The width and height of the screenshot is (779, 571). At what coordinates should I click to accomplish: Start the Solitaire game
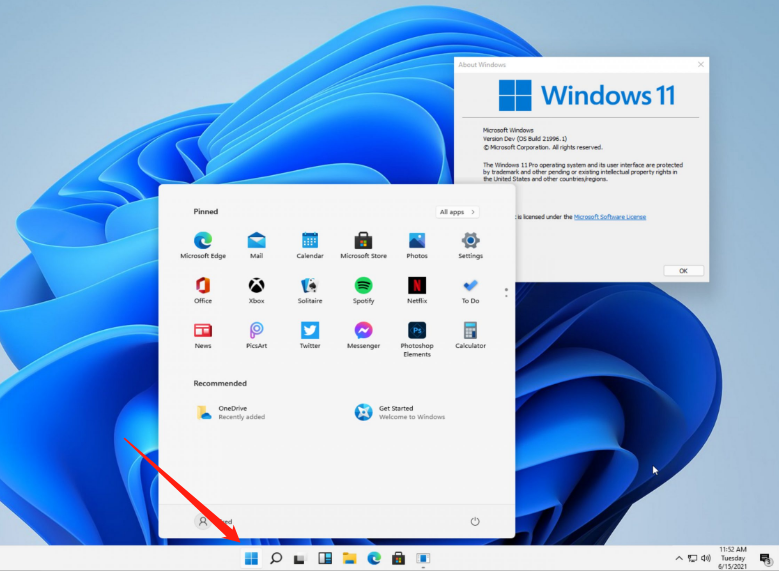coord(310,290)
